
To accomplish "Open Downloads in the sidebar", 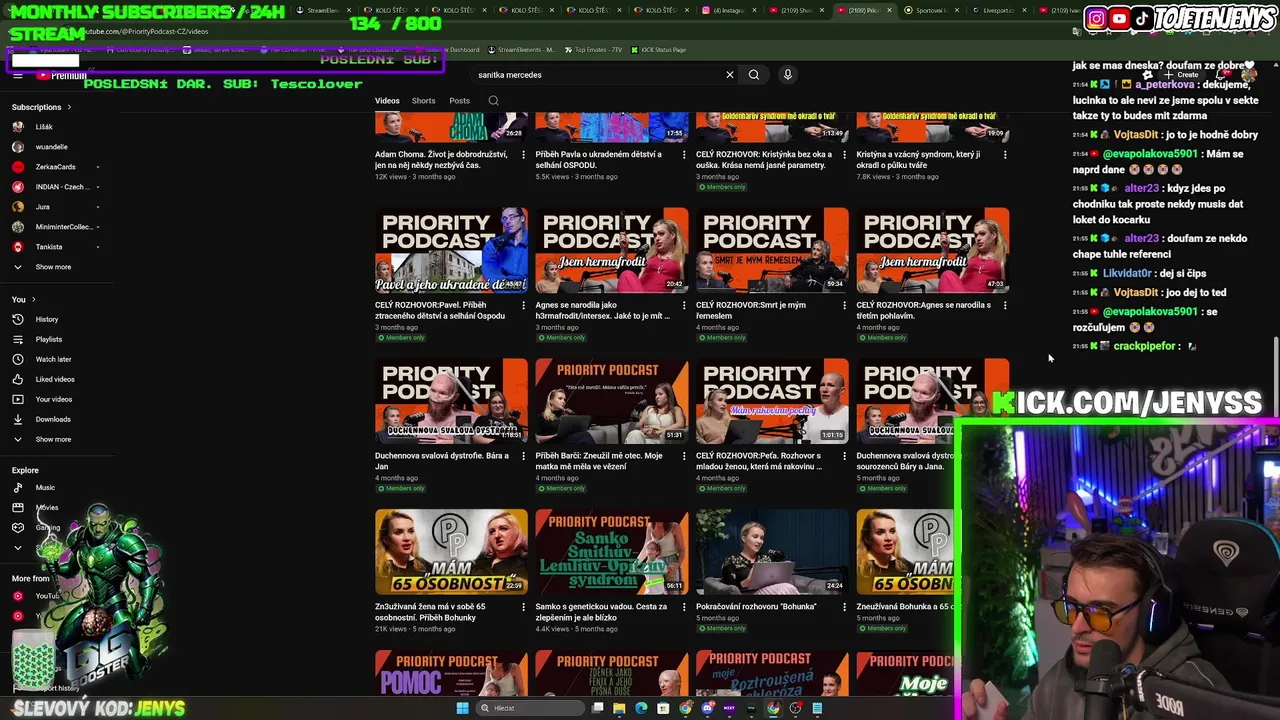I will 53,419.
